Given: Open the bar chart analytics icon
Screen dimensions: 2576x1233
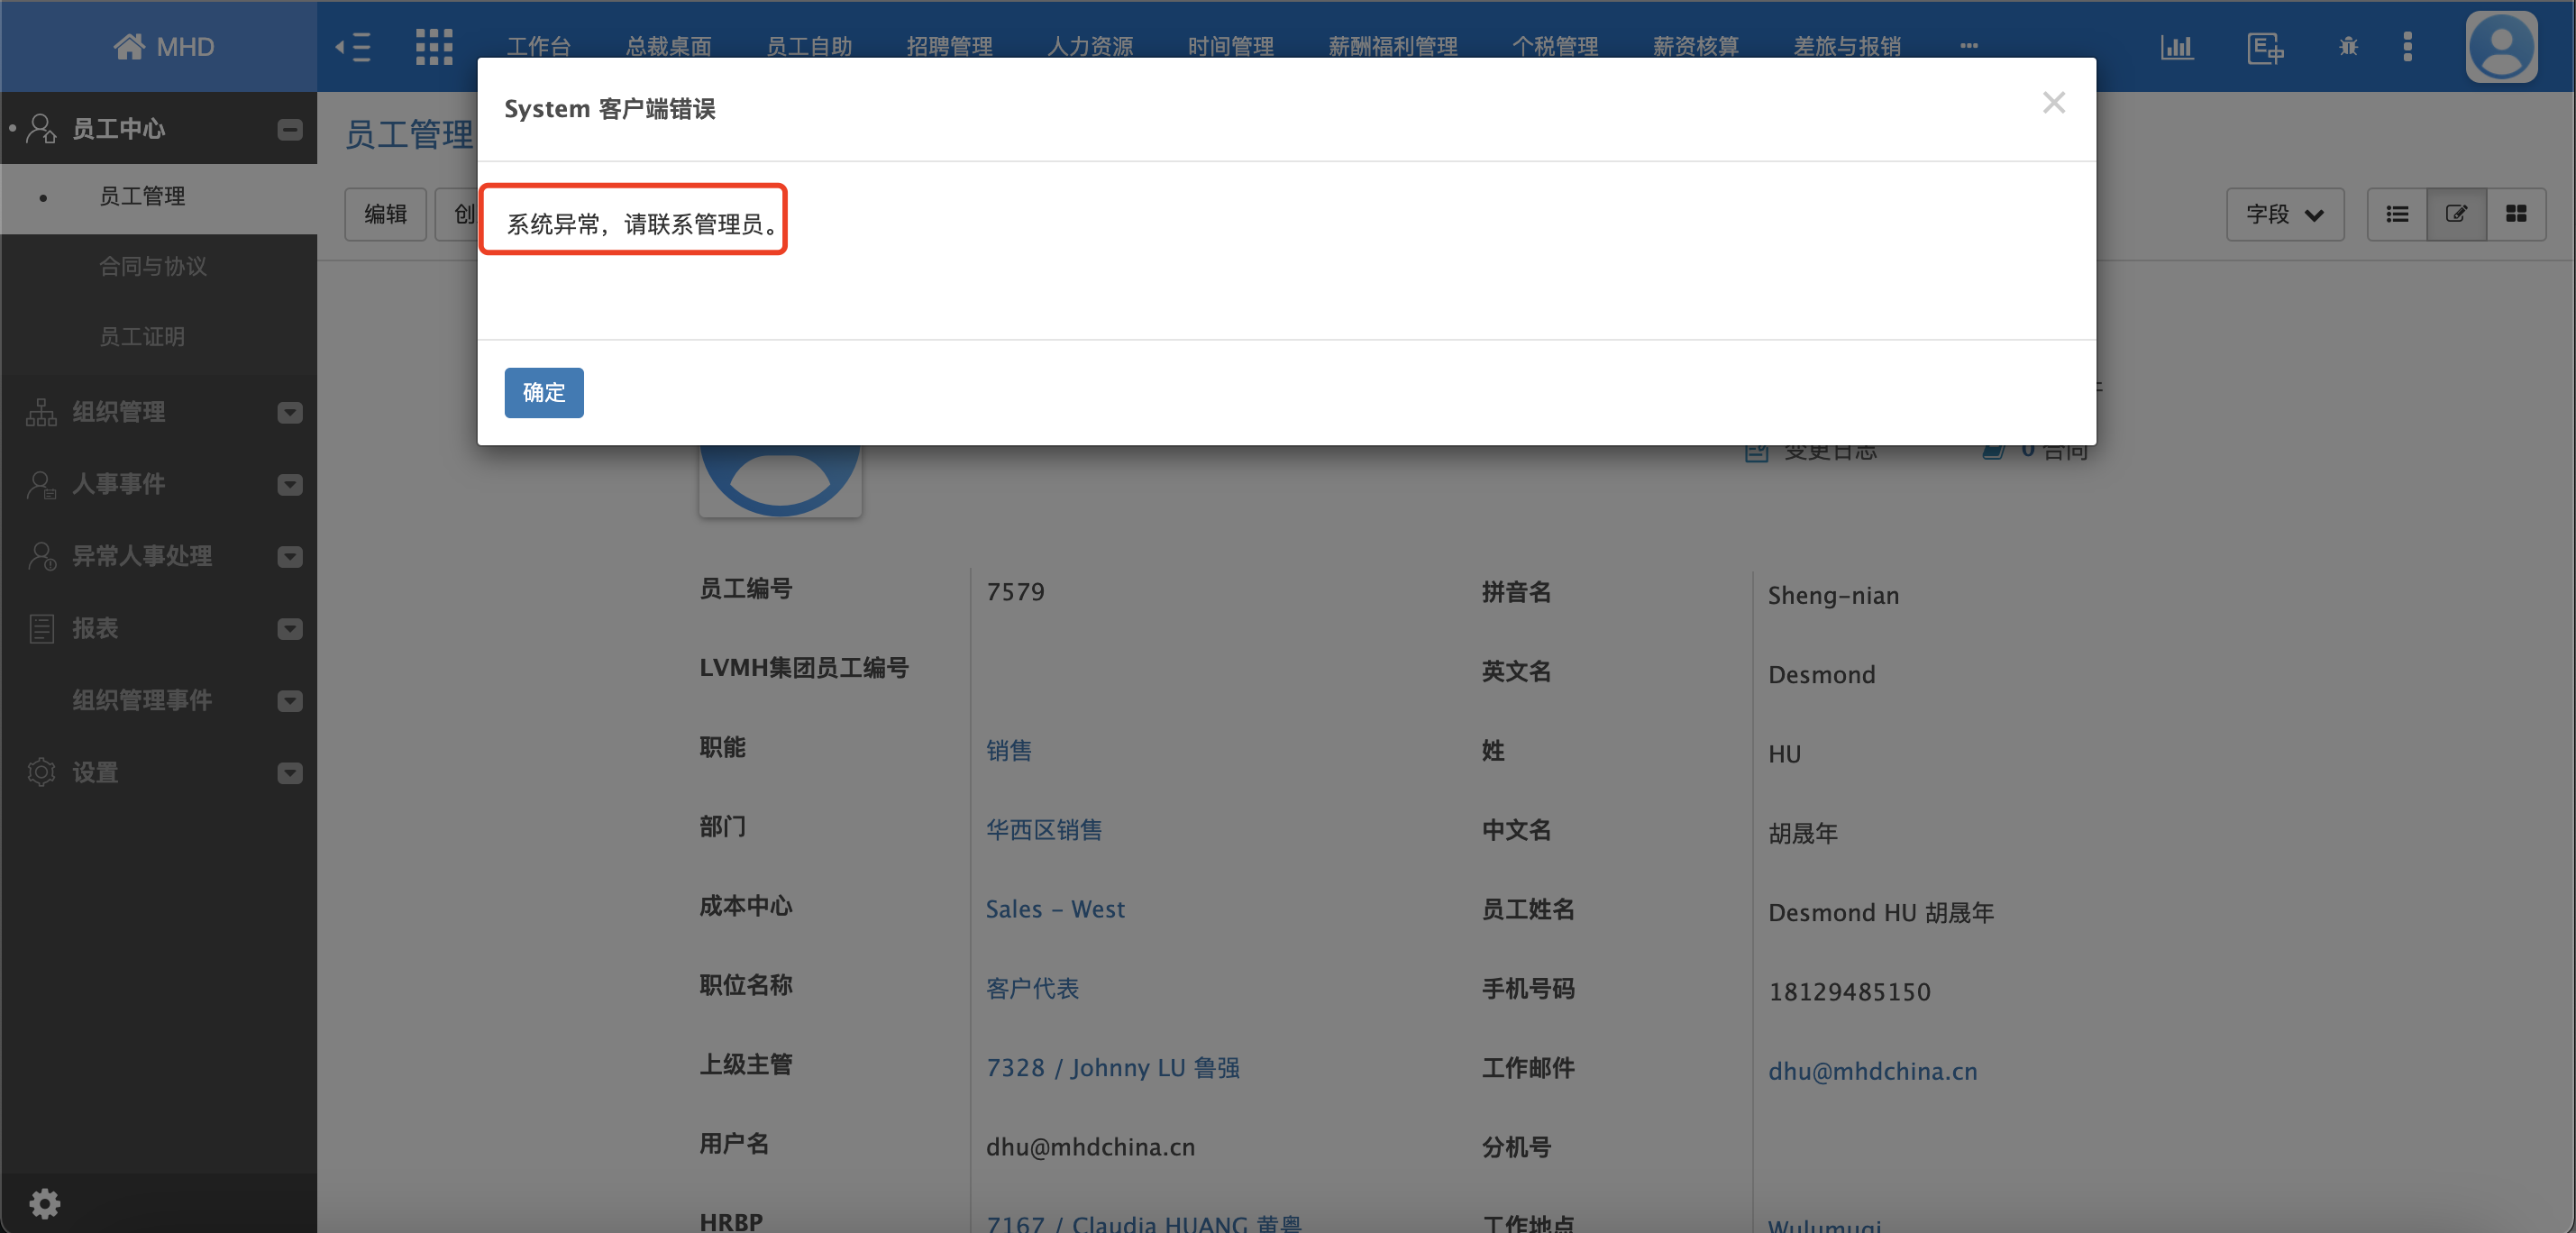Looking at the screenshot, I should click(2178, 46).
